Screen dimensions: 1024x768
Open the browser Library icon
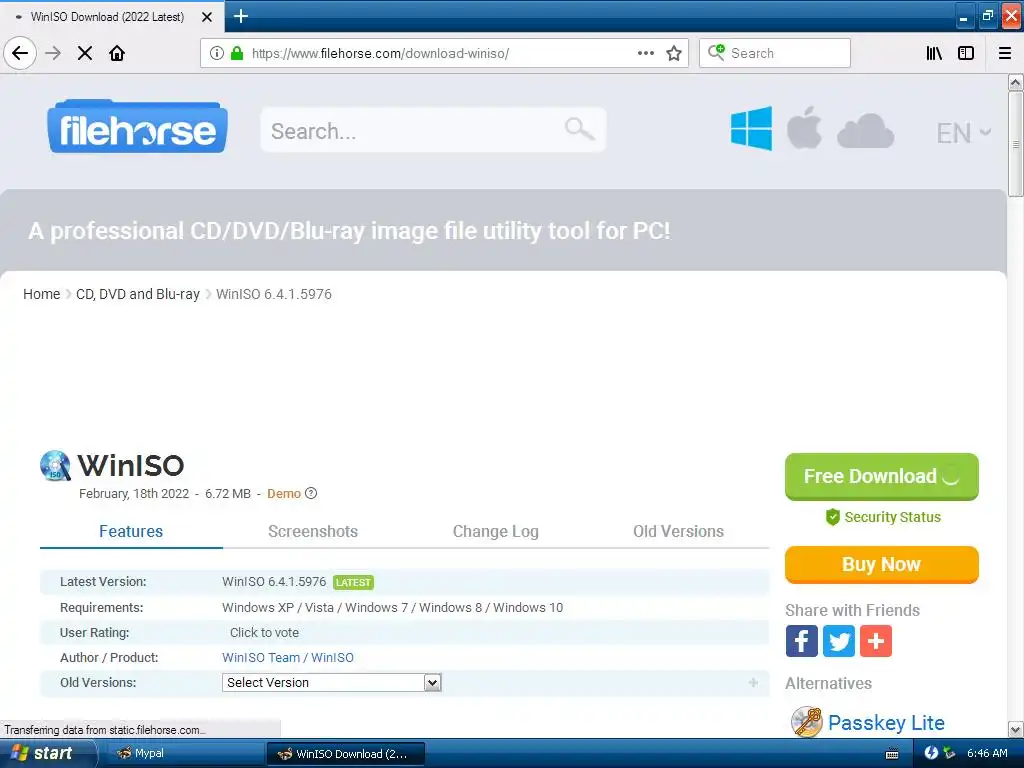pos(934,53)
